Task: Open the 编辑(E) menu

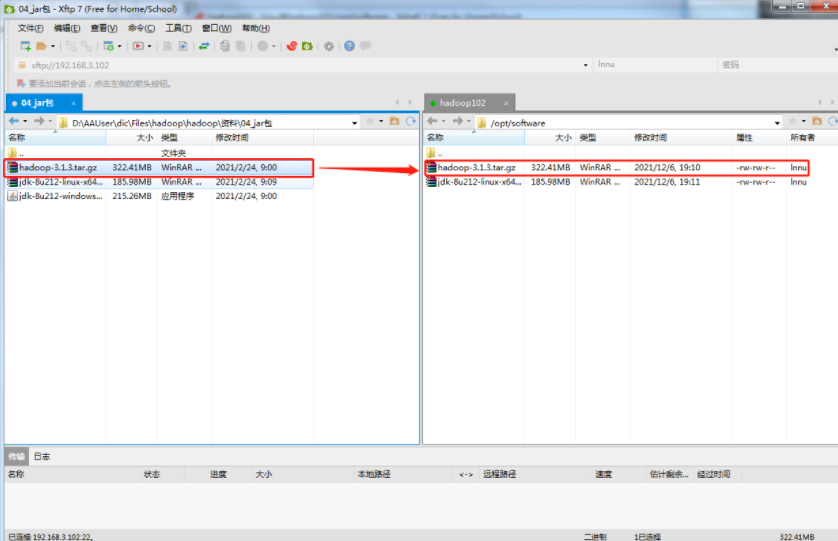Action: pos(67,28)
